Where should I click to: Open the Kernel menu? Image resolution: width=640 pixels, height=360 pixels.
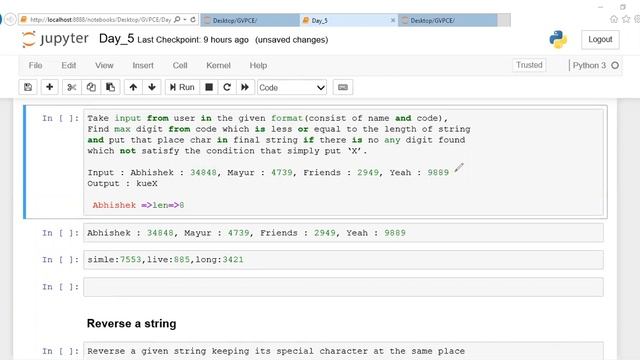(218, 65)
